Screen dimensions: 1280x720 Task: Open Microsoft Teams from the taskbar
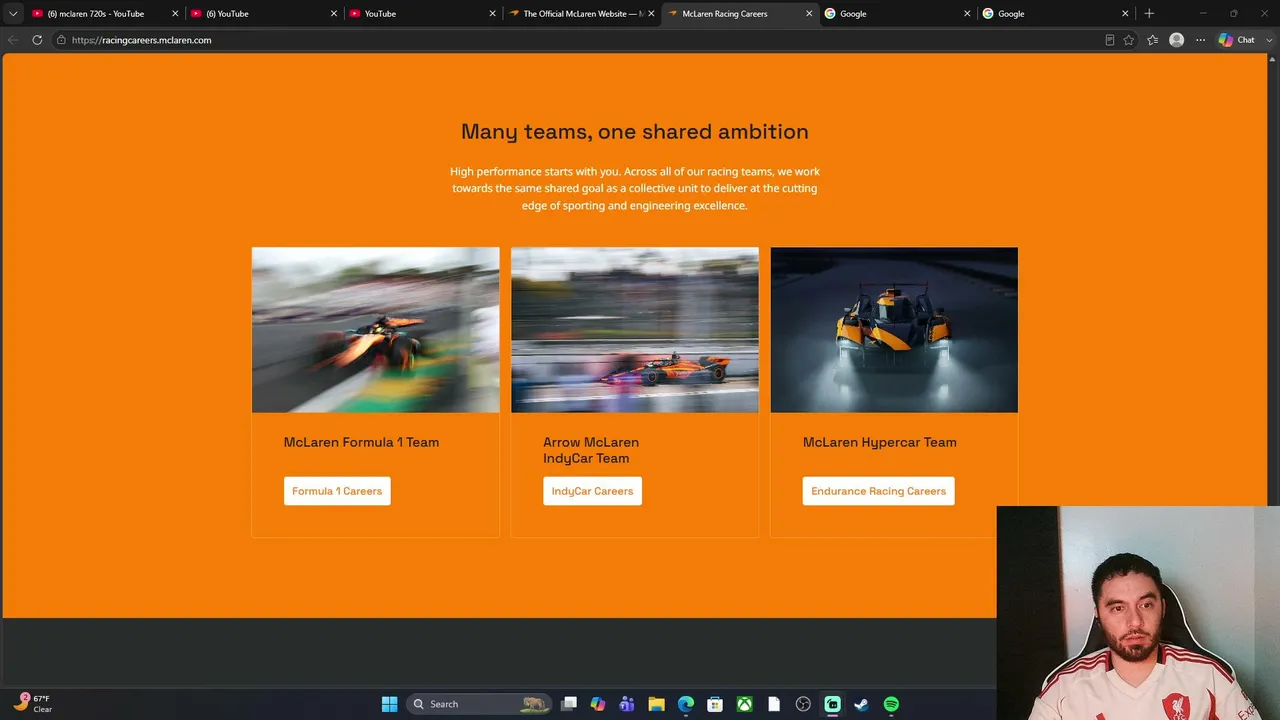[627, 704]
